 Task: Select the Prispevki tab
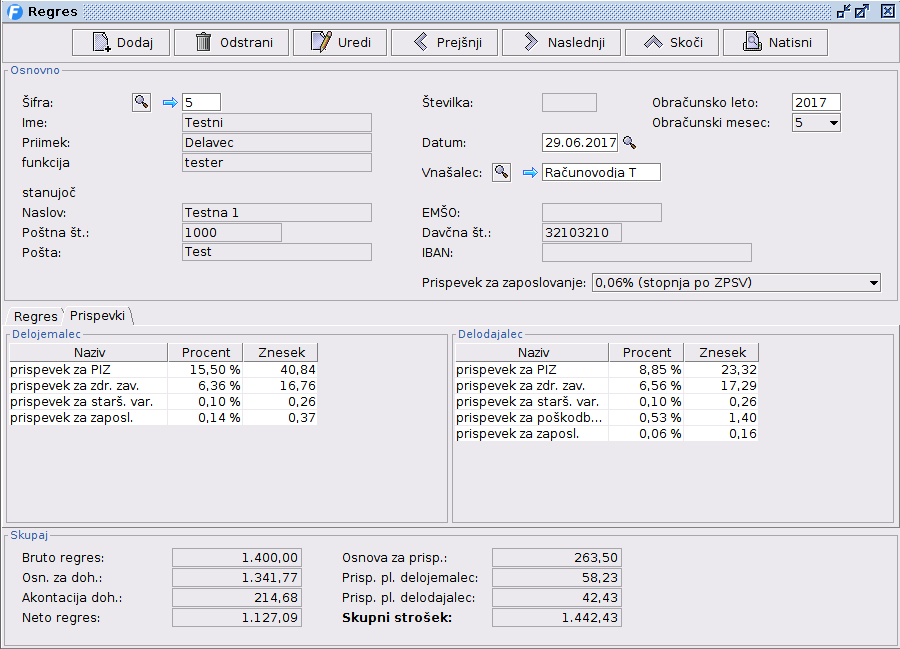(97, 315)
